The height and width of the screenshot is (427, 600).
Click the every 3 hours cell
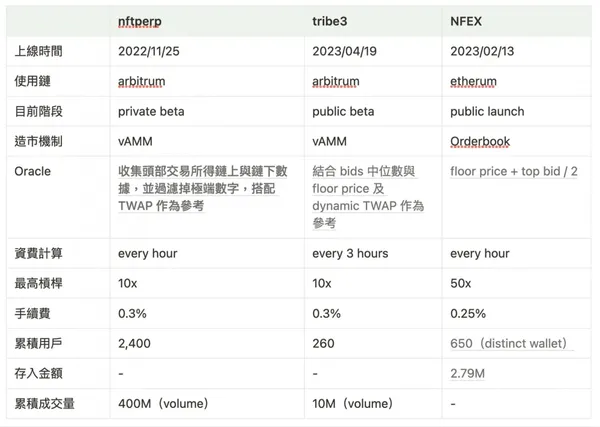(350, 254)
